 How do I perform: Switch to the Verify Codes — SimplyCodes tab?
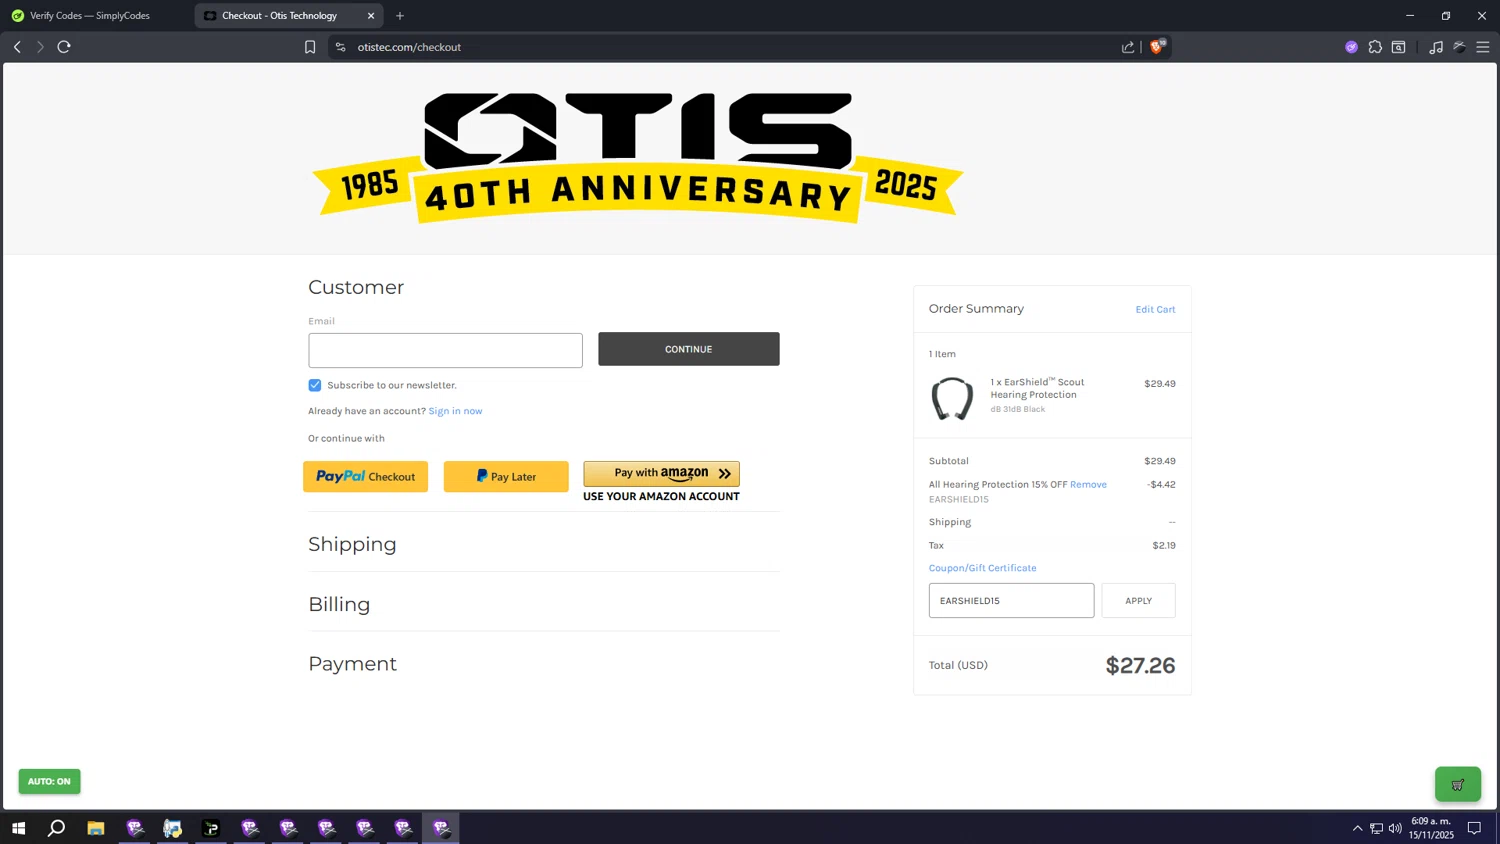point(90,16)
